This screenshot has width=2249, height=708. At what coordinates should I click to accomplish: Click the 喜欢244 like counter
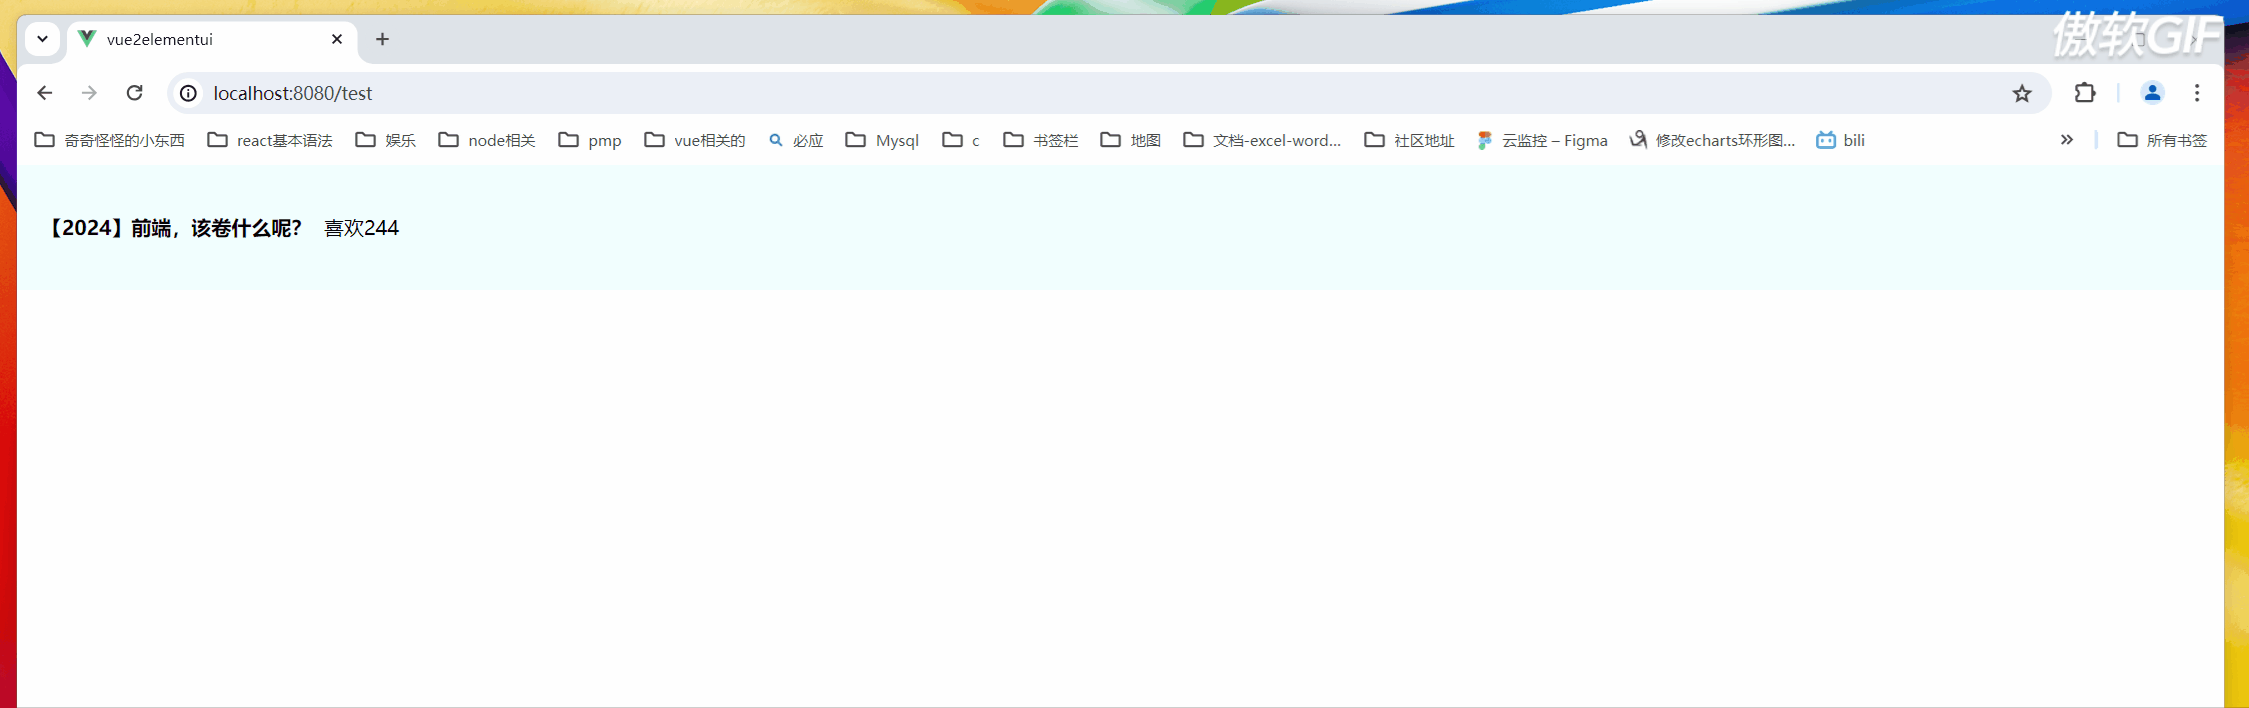coord(361,228)
